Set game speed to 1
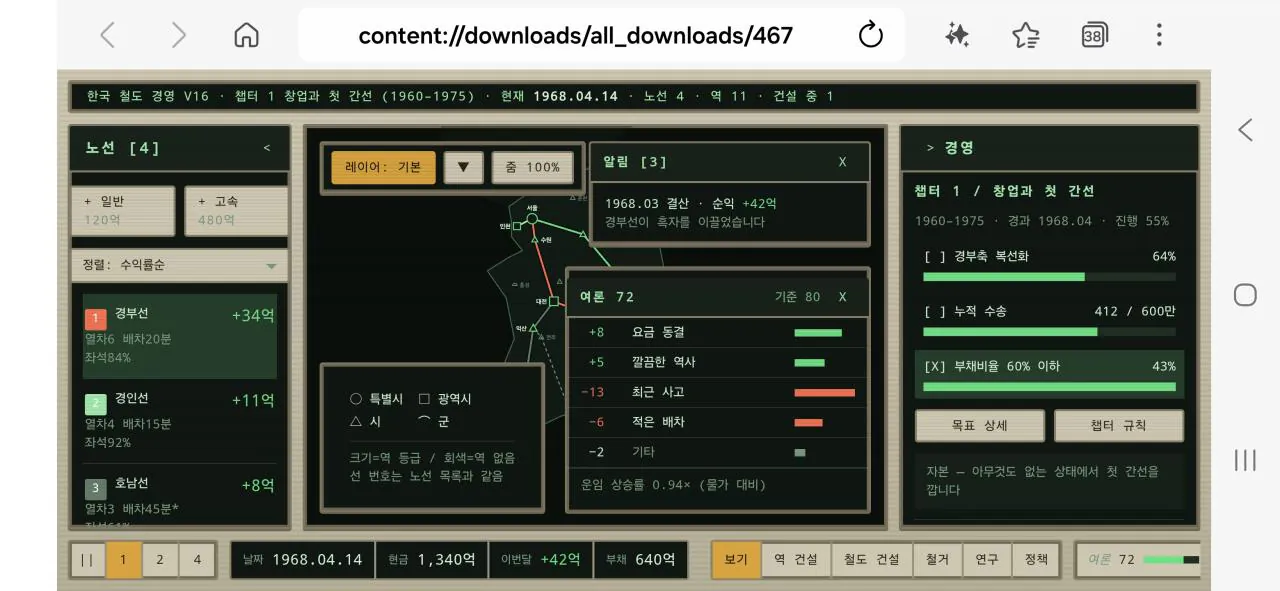The width and height of the screenshot is (1280, 591). [123, 560]
